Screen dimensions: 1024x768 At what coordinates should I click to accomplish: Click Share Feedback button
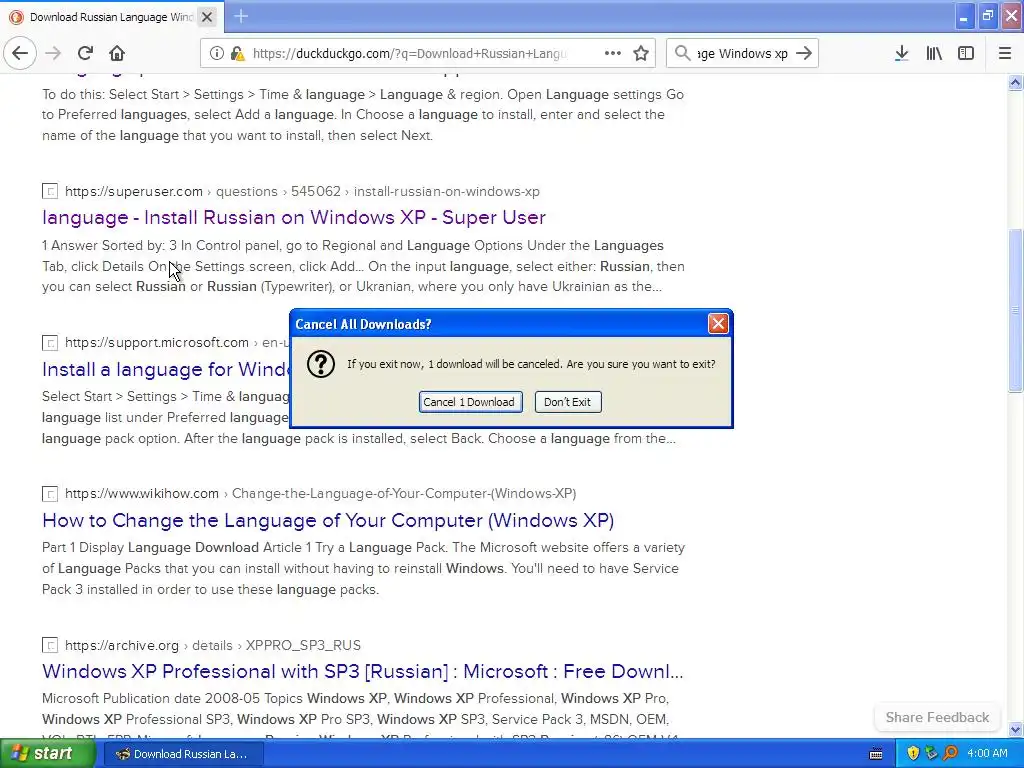tap(937, 717)
